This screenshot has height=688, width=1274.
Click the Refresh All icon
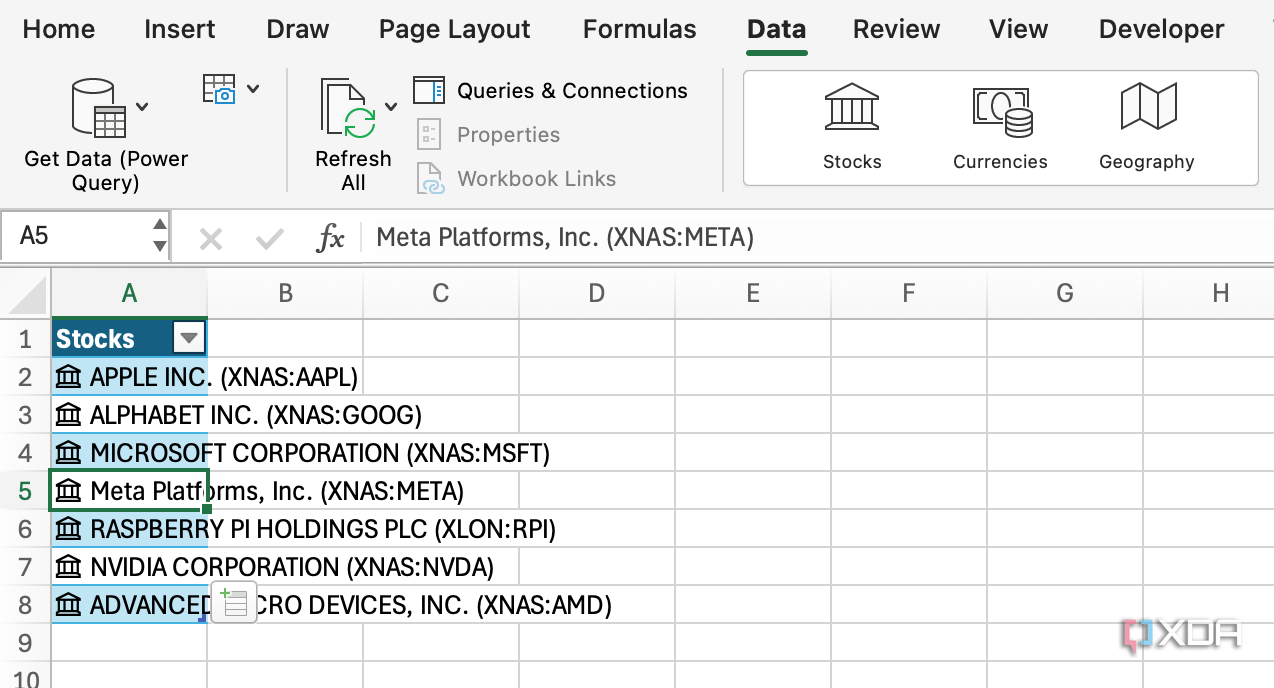tap(345, 105)
